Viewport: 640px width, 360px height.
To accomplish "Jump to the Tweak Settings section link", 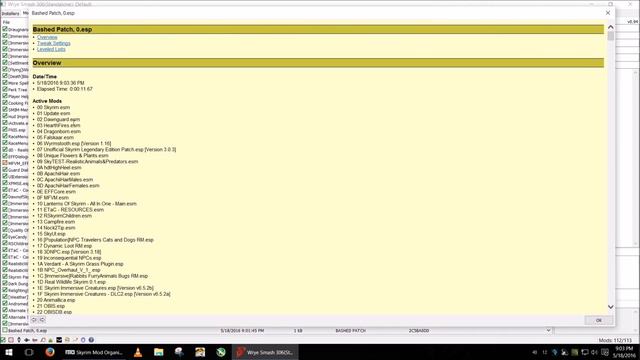I will pyautogui.click(x=53, y=43).
